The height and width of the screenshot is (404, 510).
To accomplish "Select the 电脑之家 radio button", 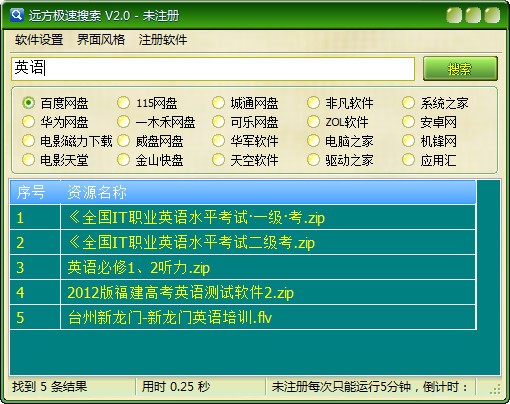I will coord(313,141).
